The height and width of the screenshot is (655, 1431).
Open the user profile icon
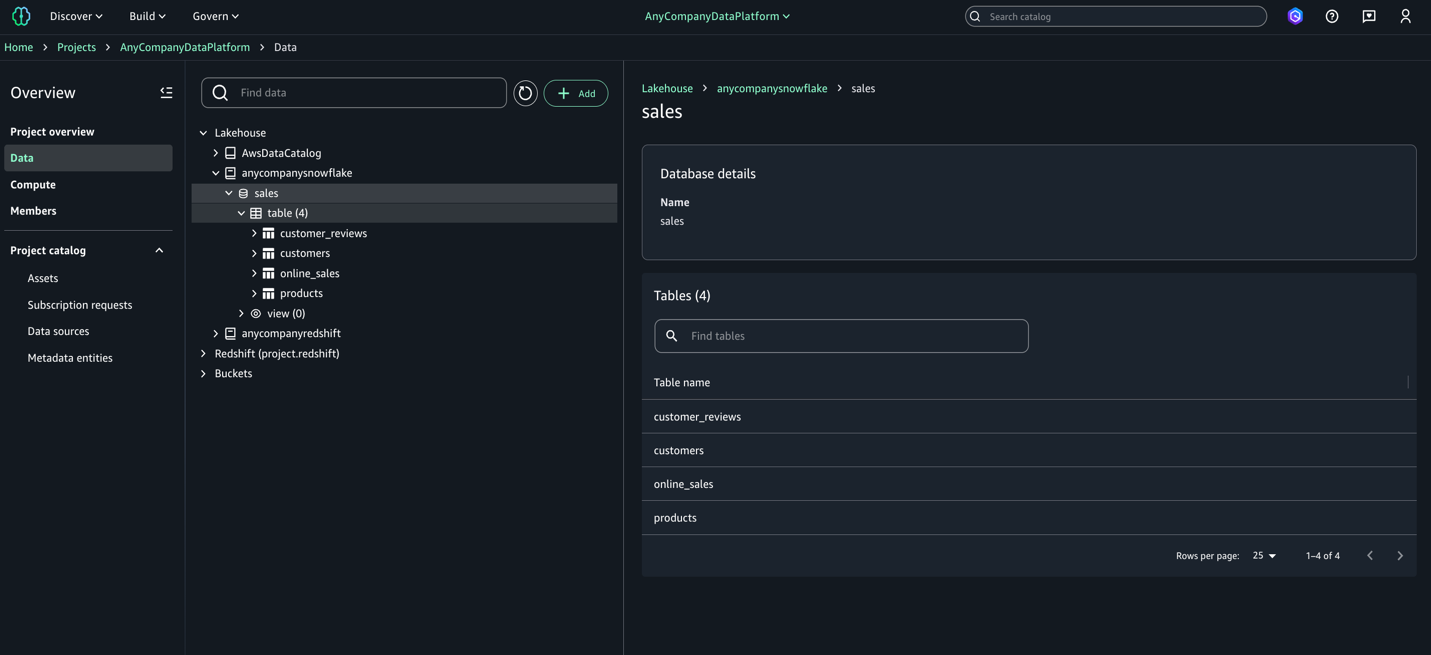click(1405, 16)
